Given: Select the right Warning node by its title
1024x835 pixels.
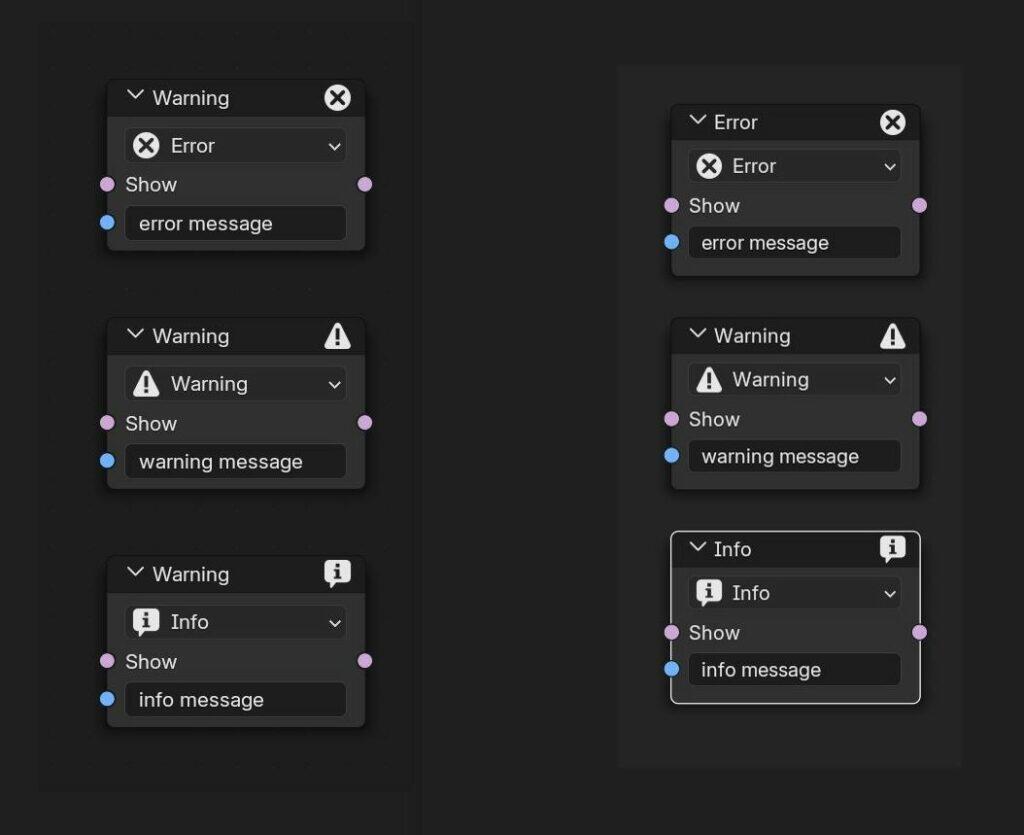Looking at the screenshot, I should coord(752,336).
